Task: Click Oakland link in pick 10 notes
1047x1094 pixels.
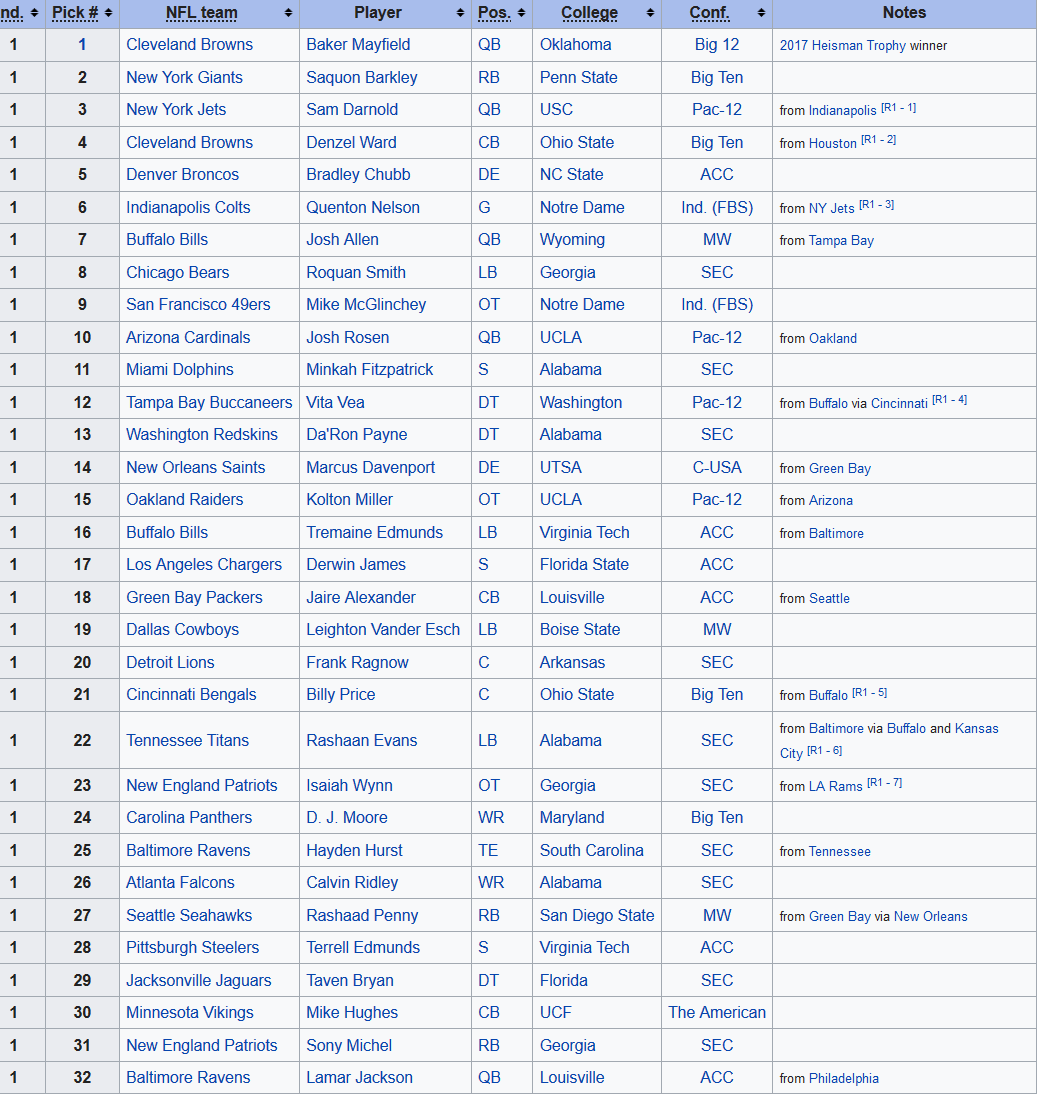Action: [833, 338]
